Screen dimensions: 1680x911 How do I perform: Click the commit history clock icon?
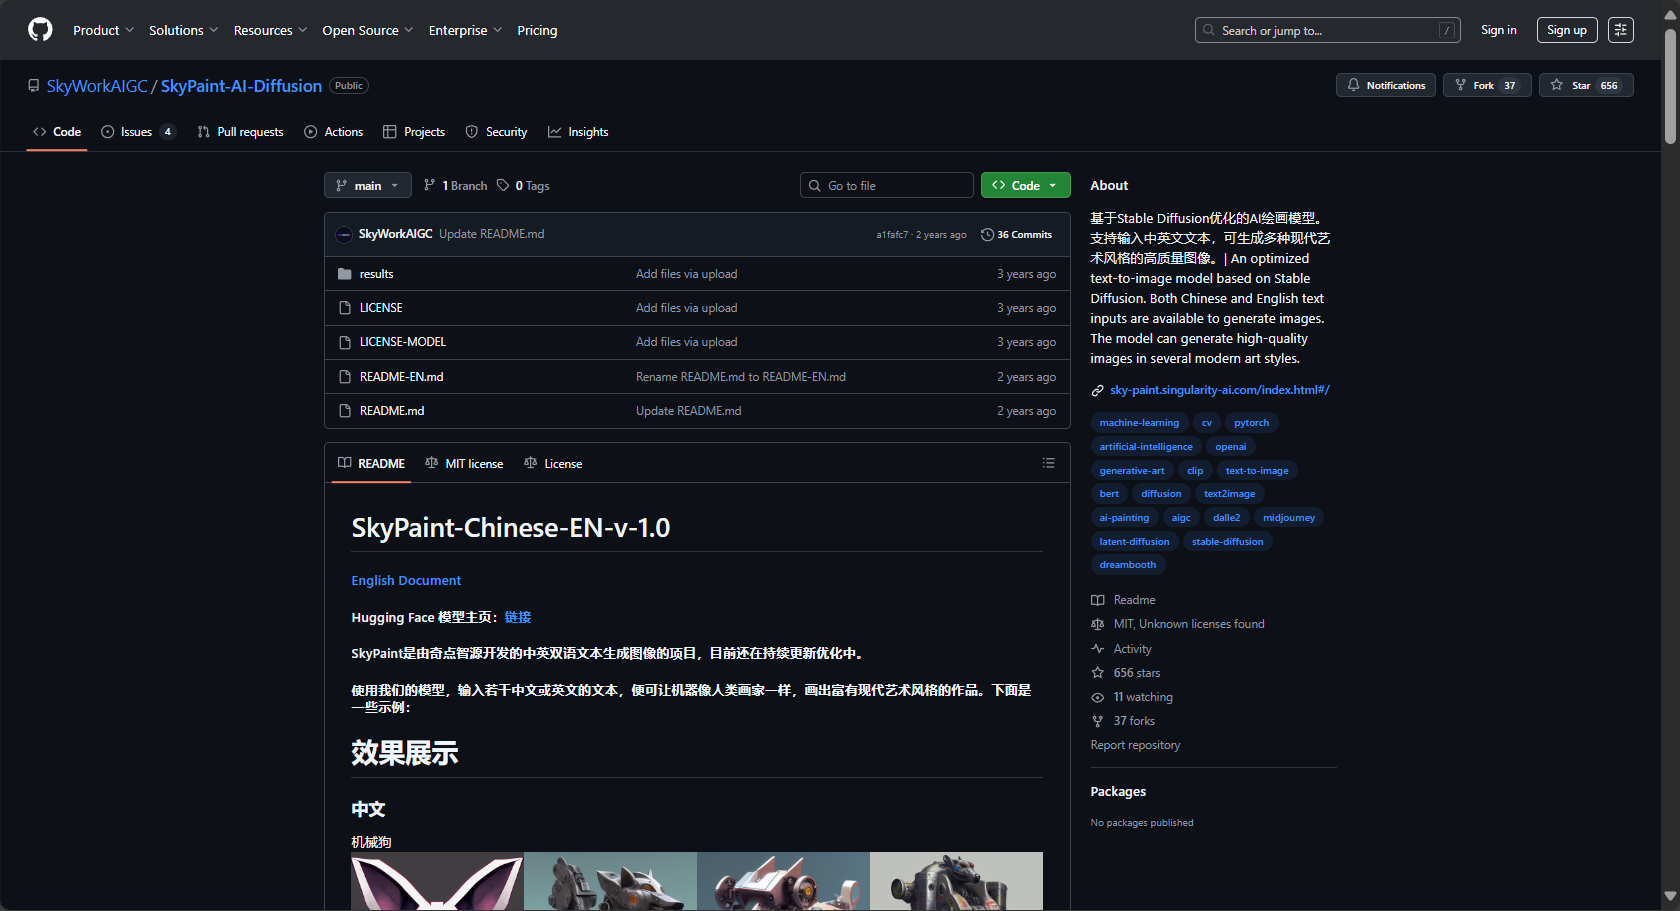987,235
